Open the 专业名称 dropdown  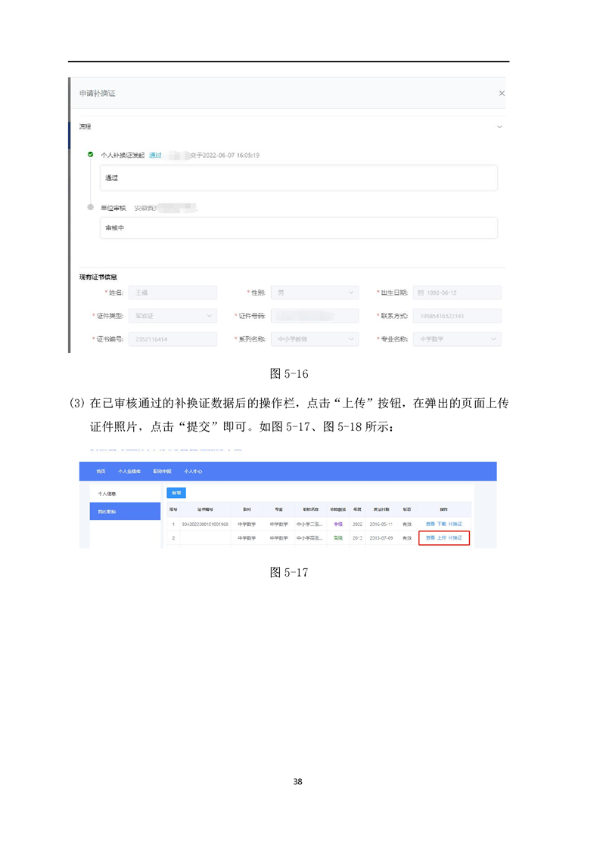(x=457, y=339)
